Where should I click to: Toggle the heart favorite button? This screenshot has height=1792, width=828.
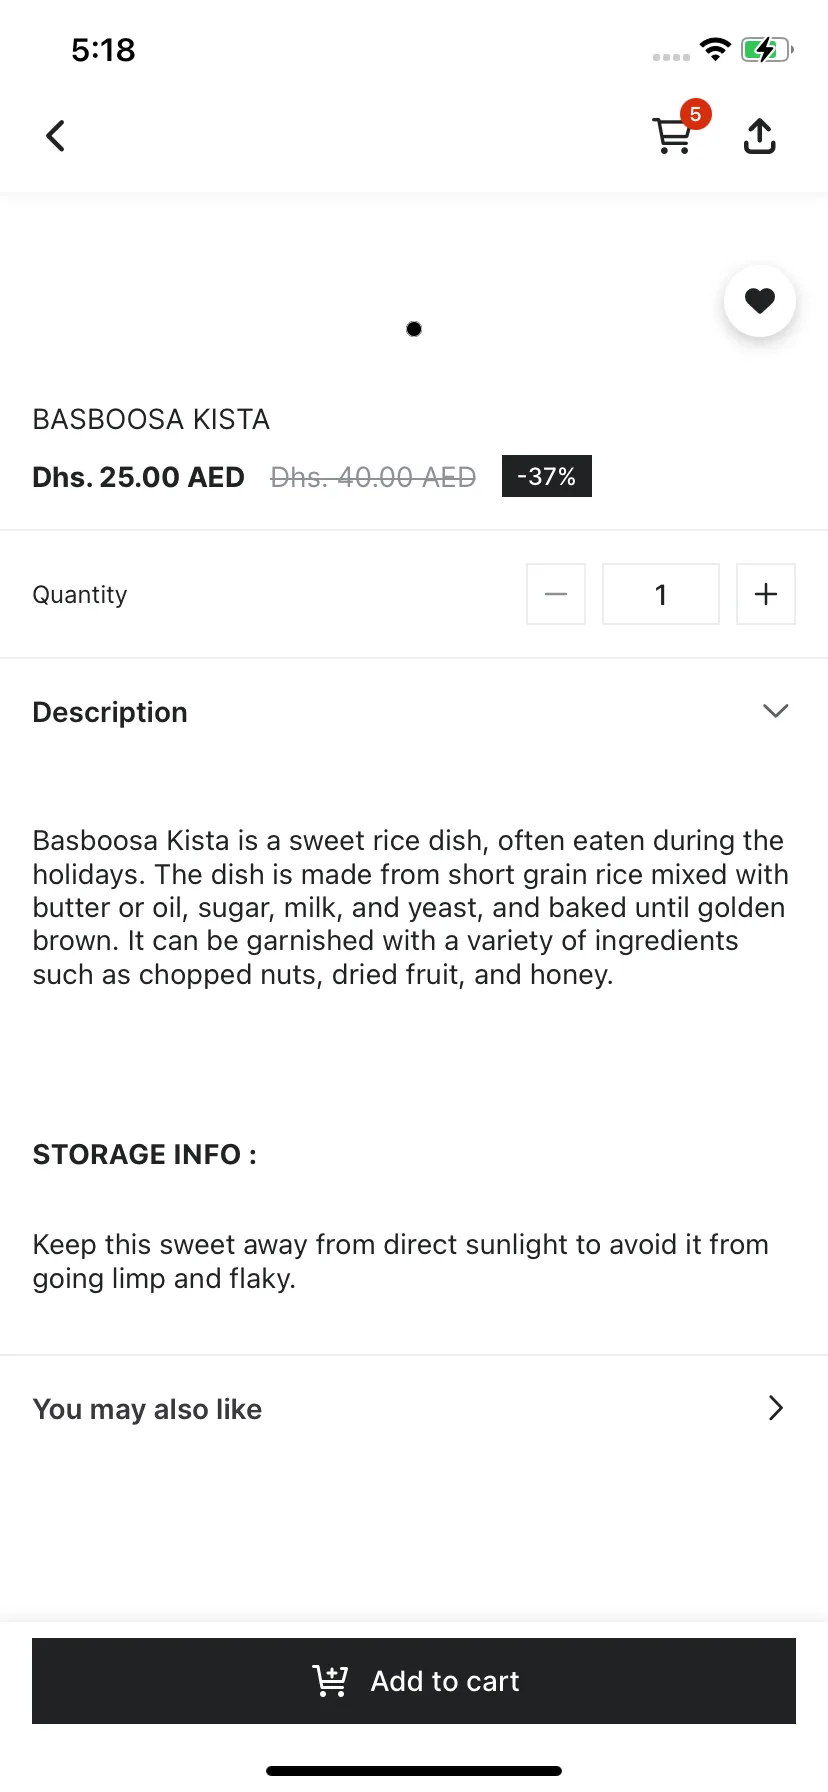click(760, 301)
